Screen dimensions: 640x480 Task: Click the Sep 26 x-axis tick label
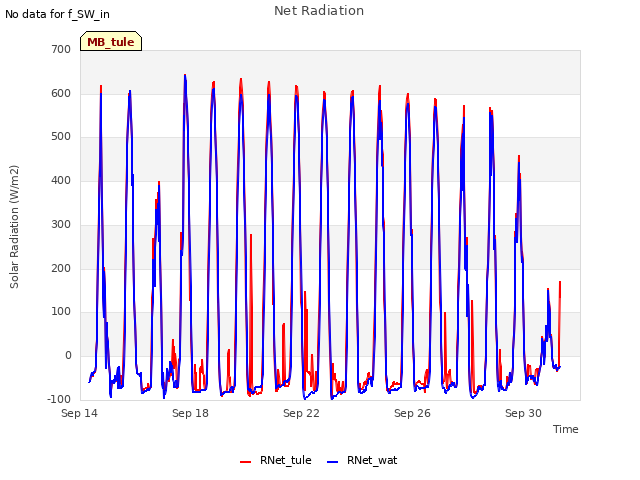coord(412,413)
